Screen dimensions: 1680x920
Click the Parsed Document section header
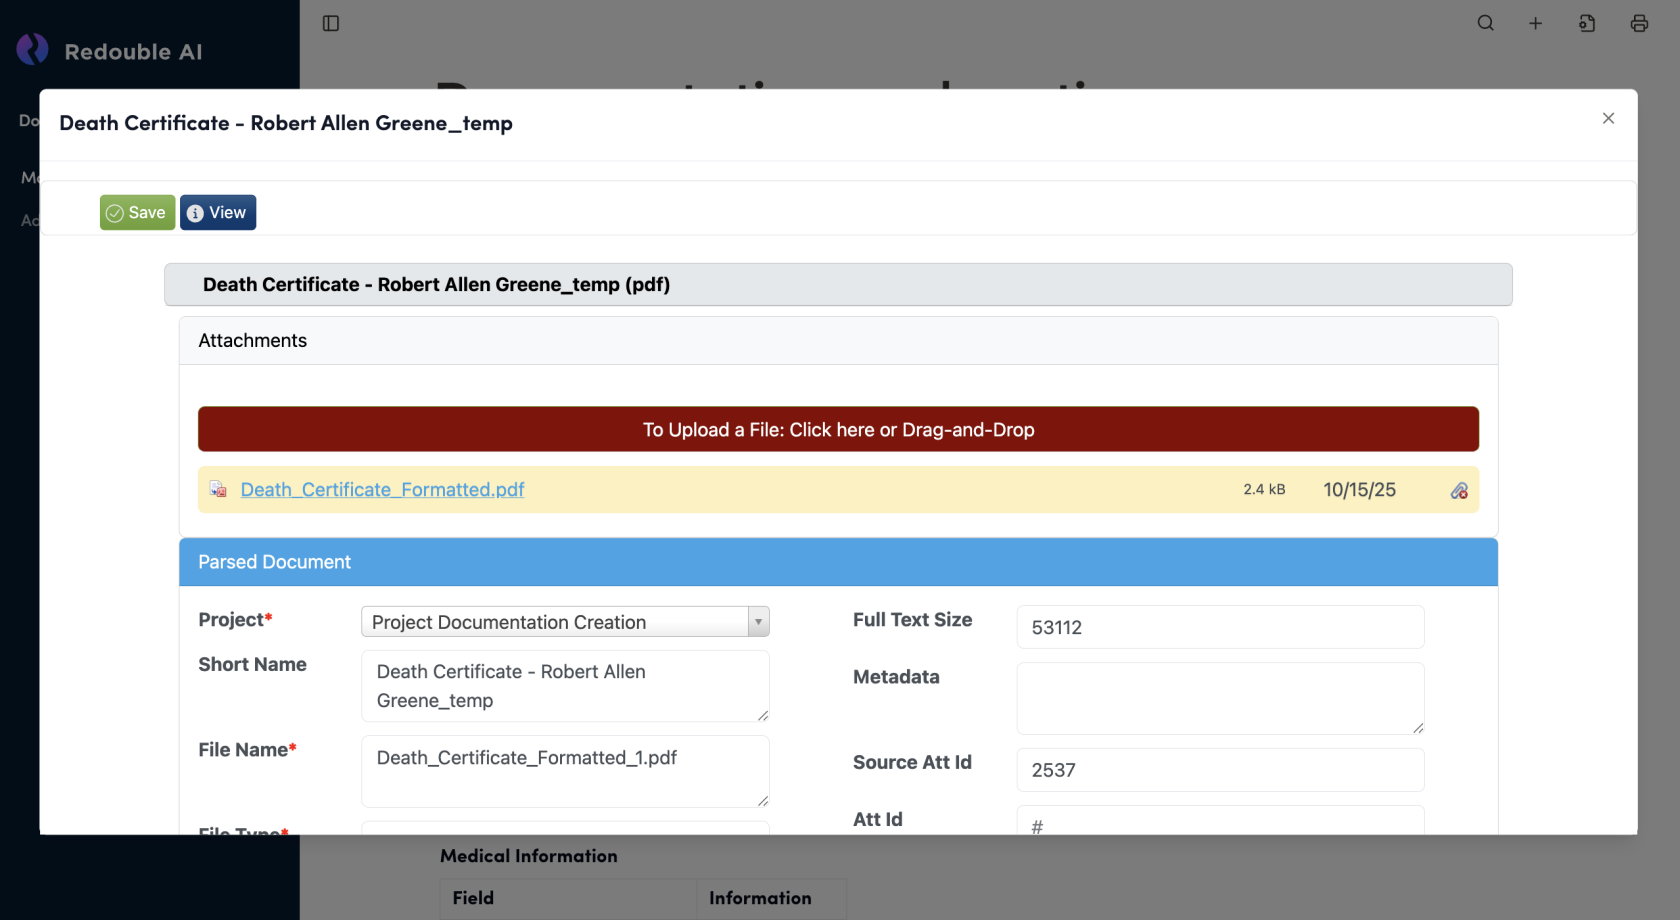[838, 562]
